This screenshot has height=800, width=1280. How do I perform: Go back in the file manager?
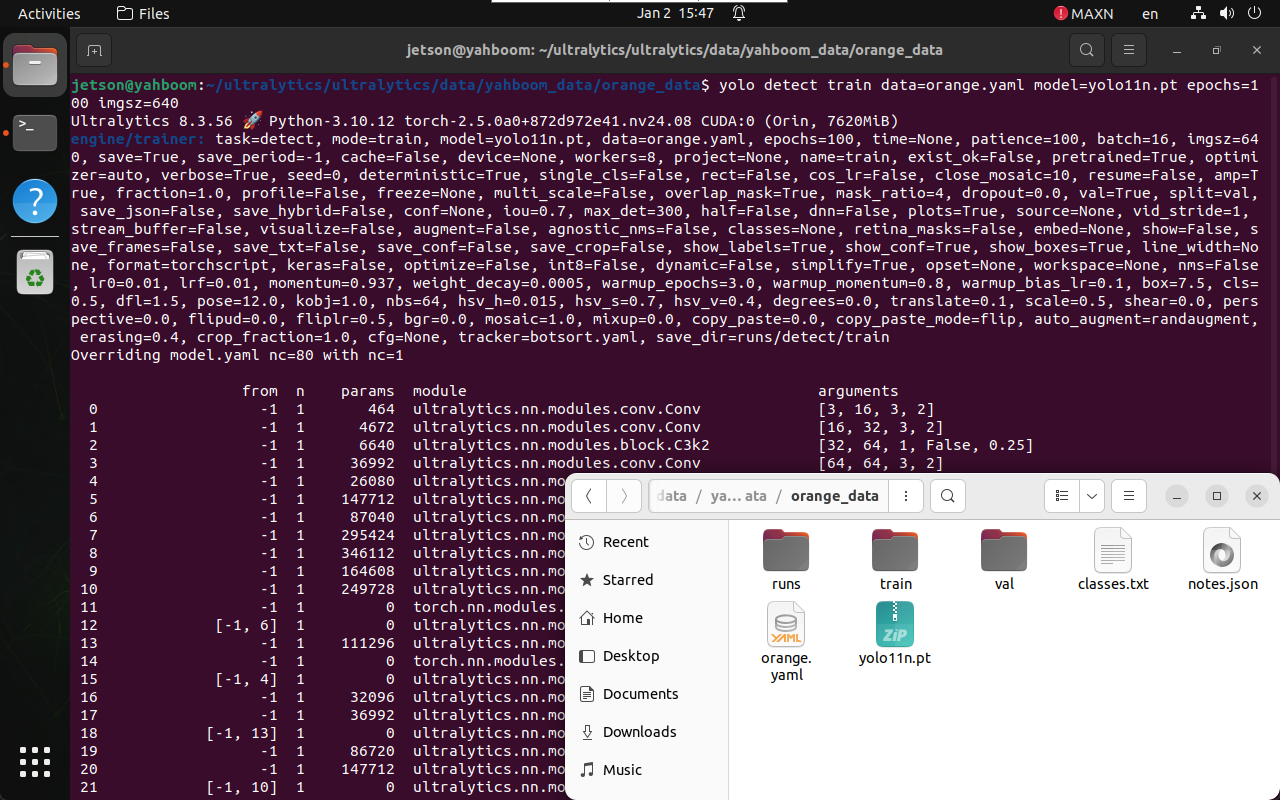589,496
